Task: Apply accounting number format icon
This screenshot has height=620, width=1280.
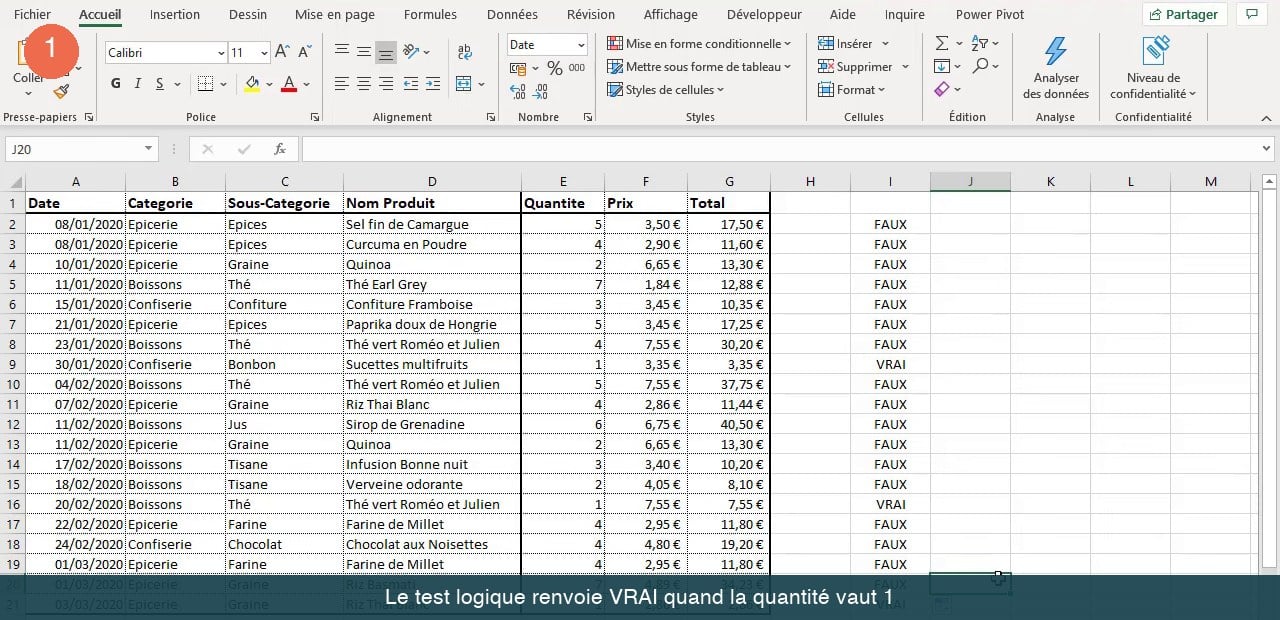Action: point(518,68)
